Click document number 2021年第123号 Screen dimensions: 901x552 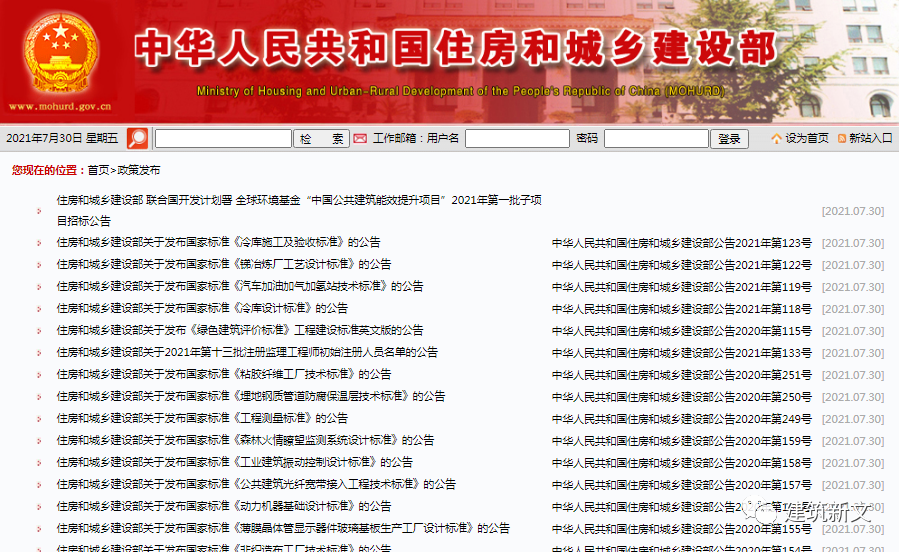681,244
